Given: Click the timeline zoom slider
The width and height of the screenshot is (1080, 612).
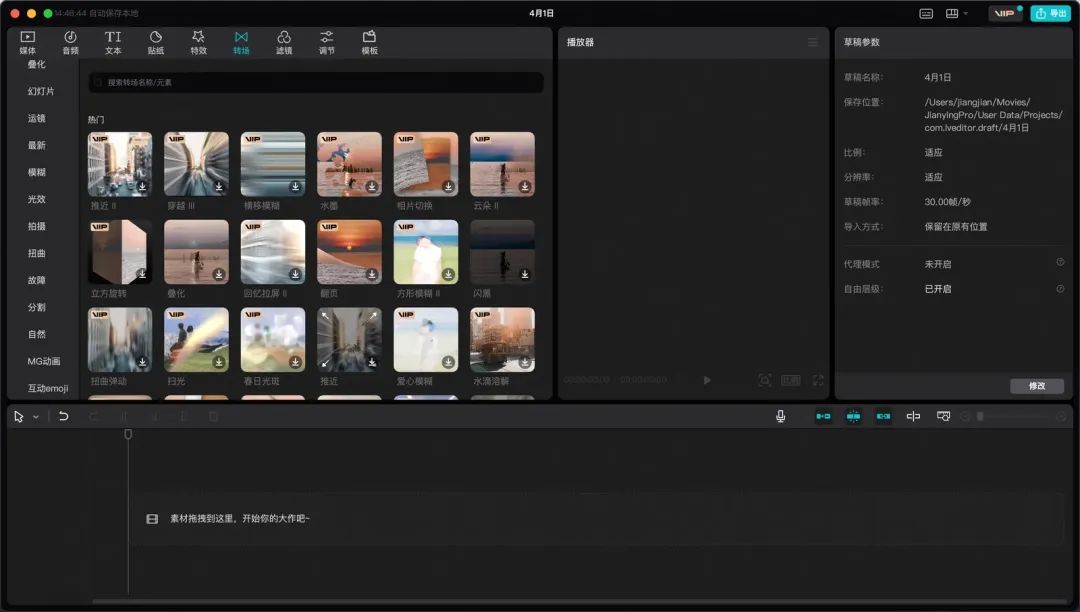Looking at the screenshot, I should (x=1012, y=416).
